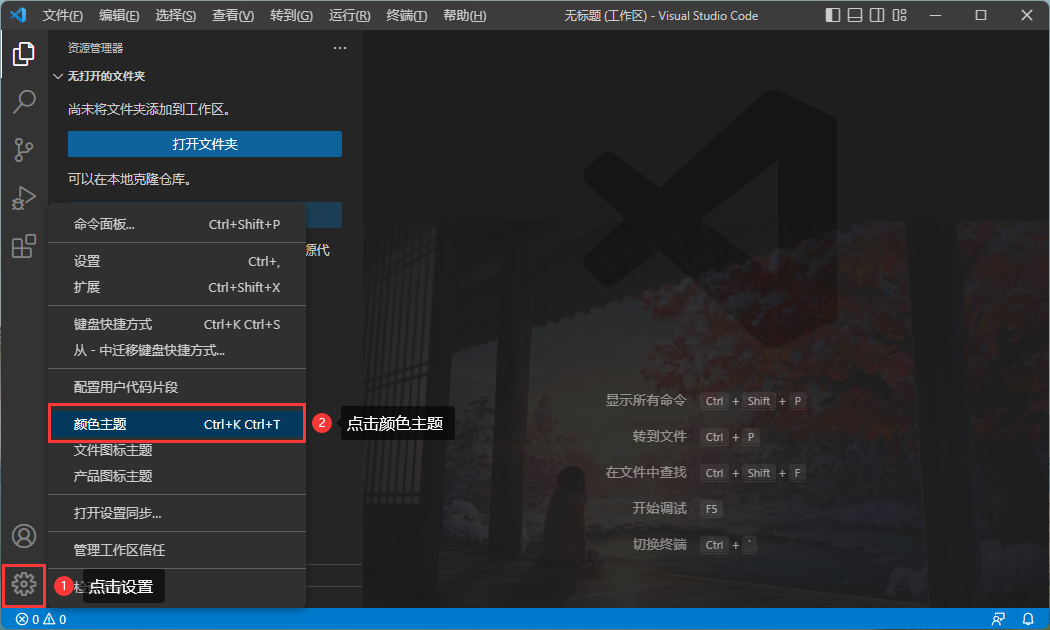This screenshot has height=630, width=1050.
Task: Toggle the Panel layout visibility
Action: click(x=856, y=16)
